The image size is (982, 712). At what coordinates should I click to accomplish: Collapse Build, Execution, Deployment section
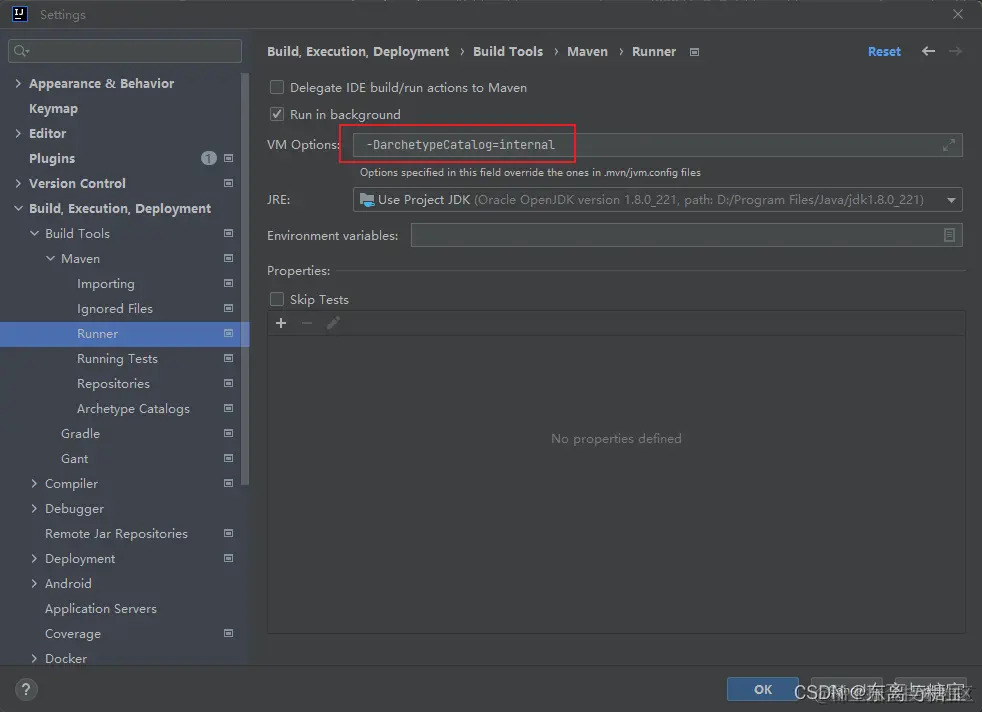pos(18,209)
